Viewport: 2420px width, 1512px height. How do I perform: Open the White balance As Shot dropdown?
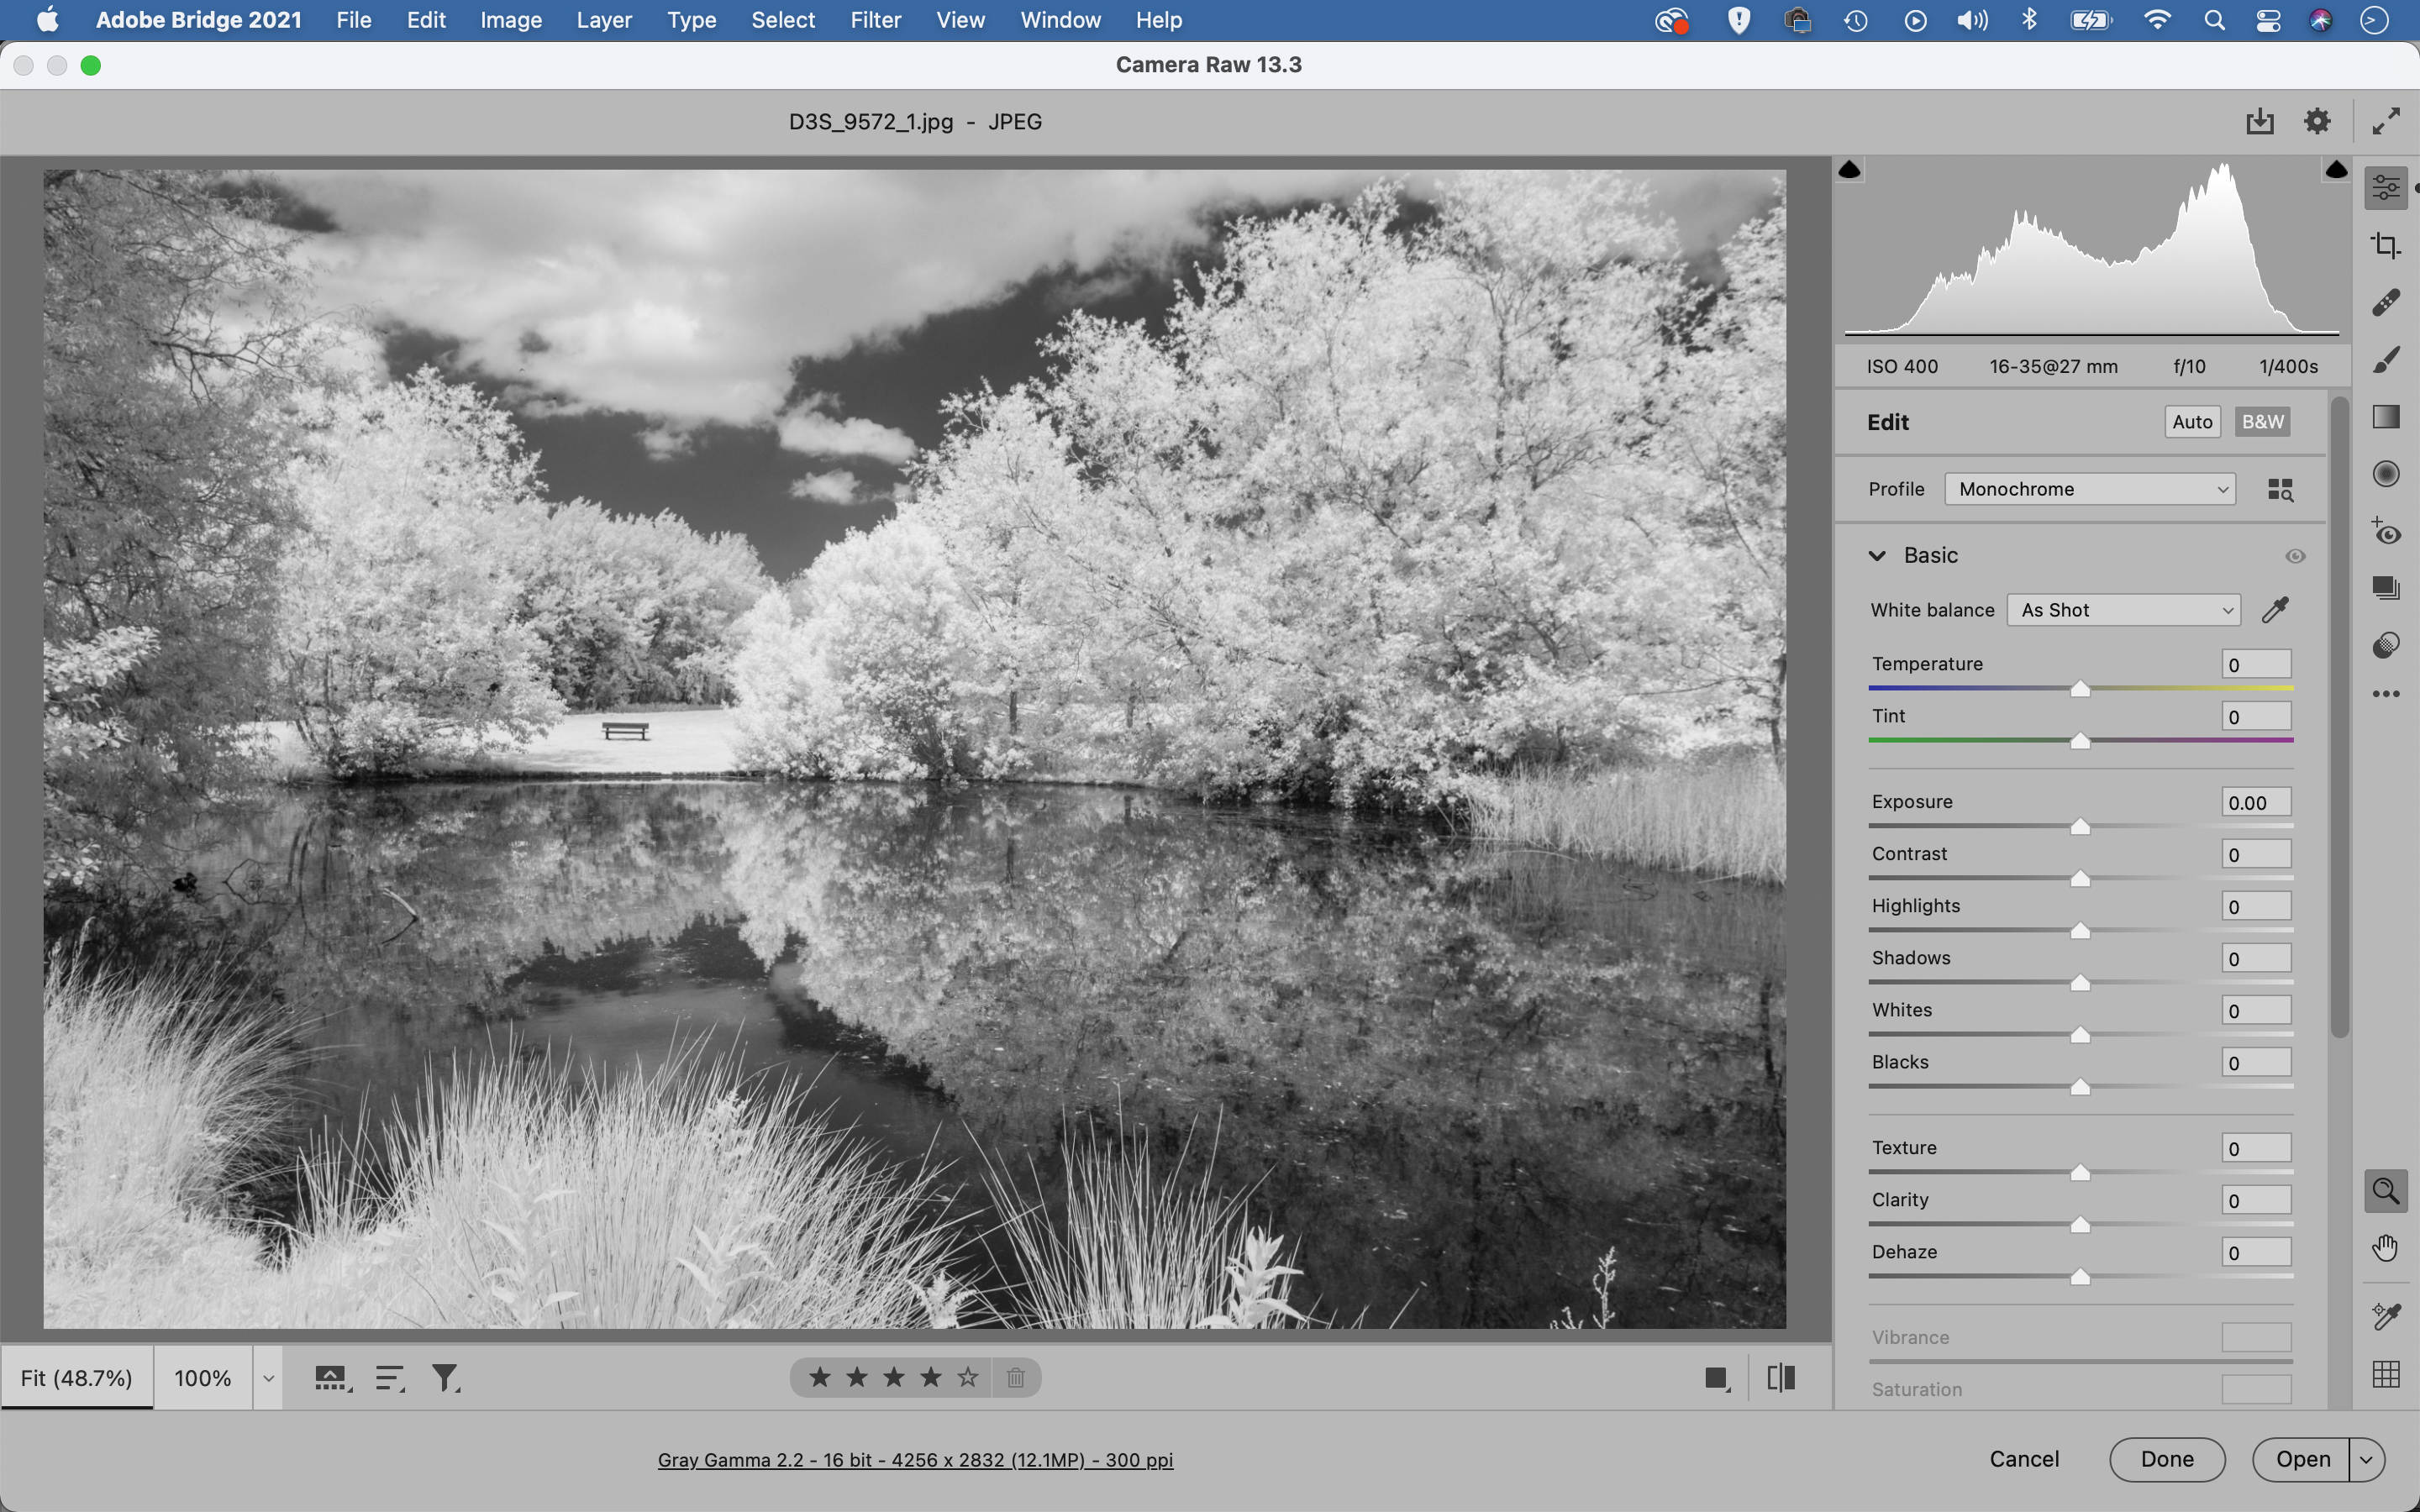click(x=2123, y=610)
